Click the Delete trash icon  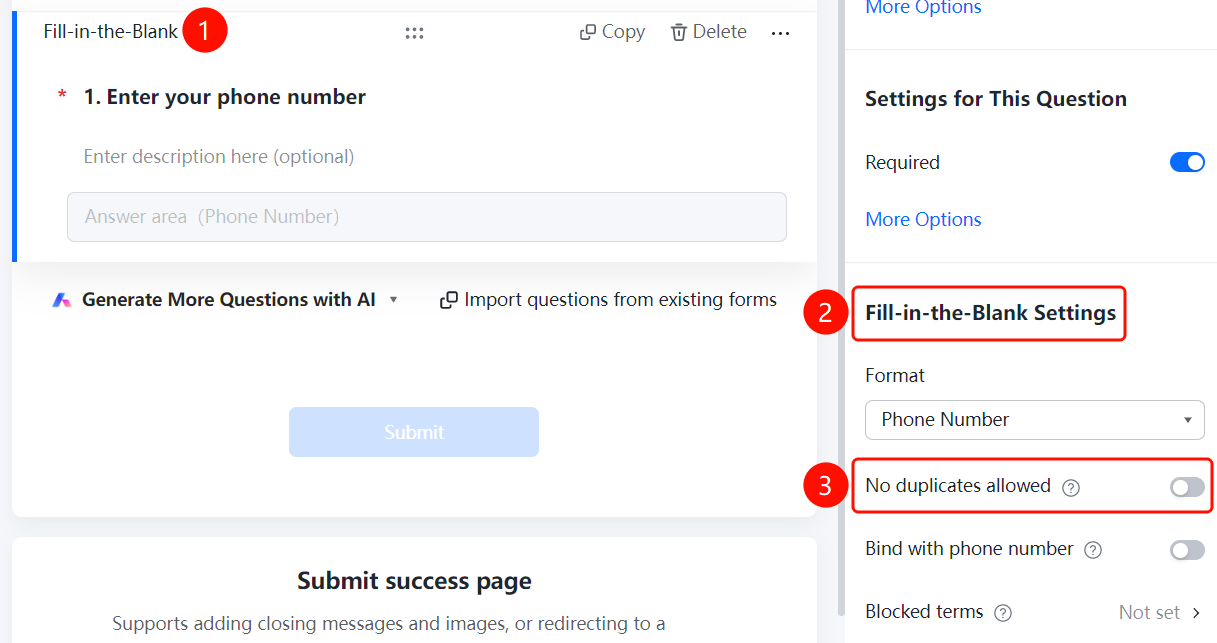click(679, 32)
